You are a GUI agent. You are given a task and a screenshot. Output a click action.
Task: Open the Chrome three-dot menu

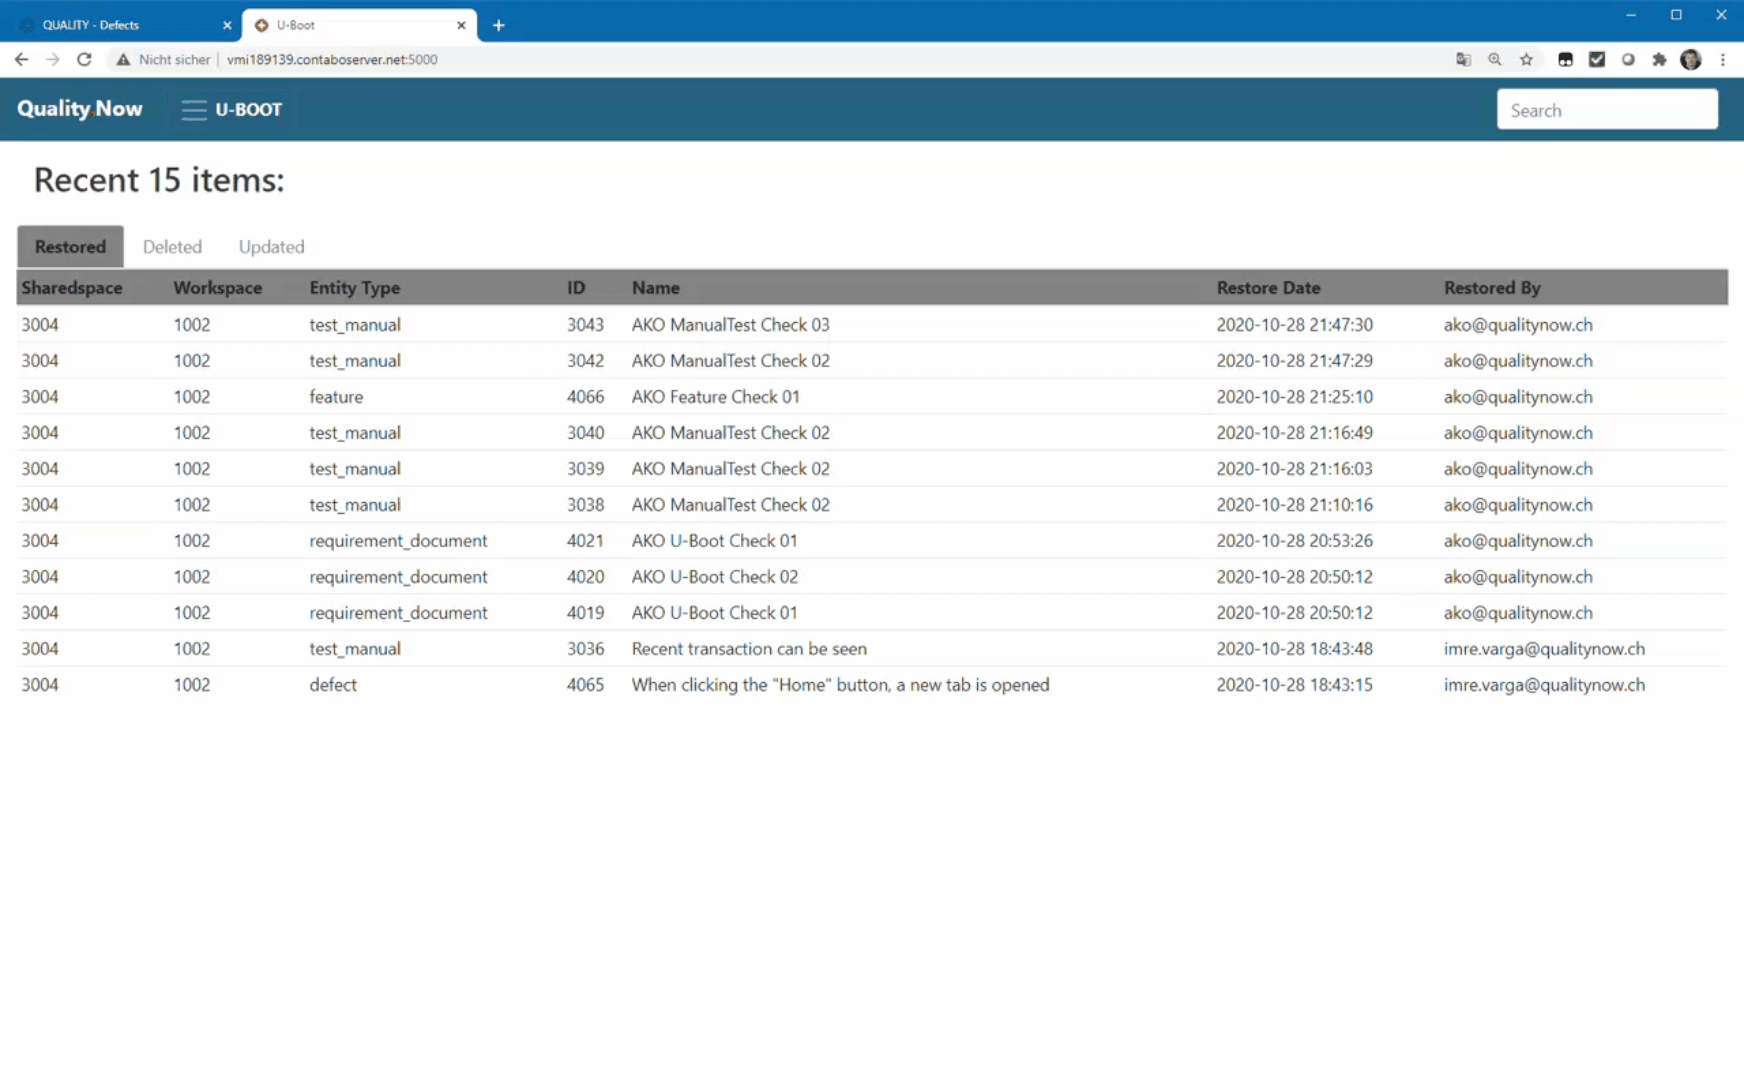point(1723,59)
